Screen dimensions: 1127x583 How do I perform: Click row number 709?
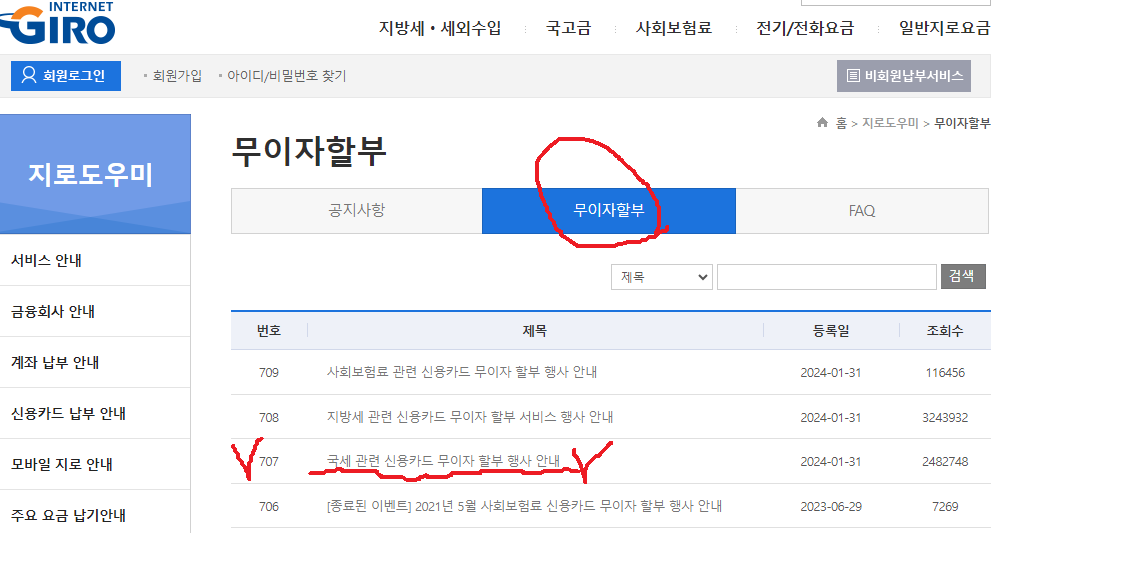pos(269,372)
